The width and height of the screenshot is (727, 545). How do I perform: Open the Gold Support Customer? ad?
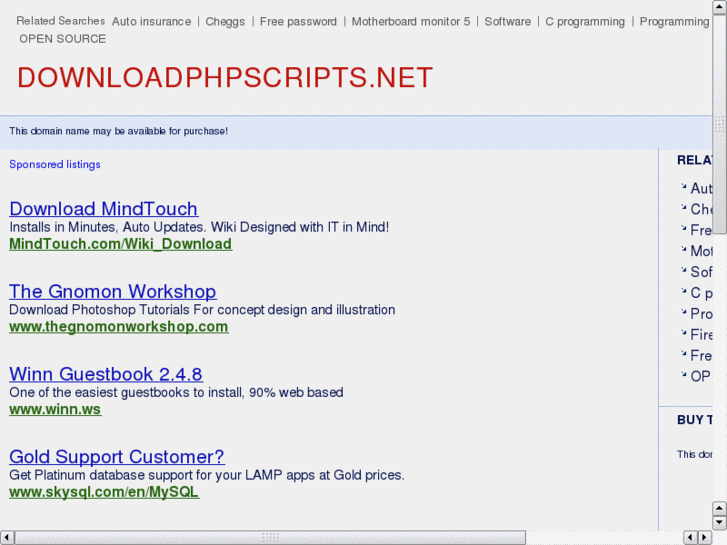[x=116, y=458]
